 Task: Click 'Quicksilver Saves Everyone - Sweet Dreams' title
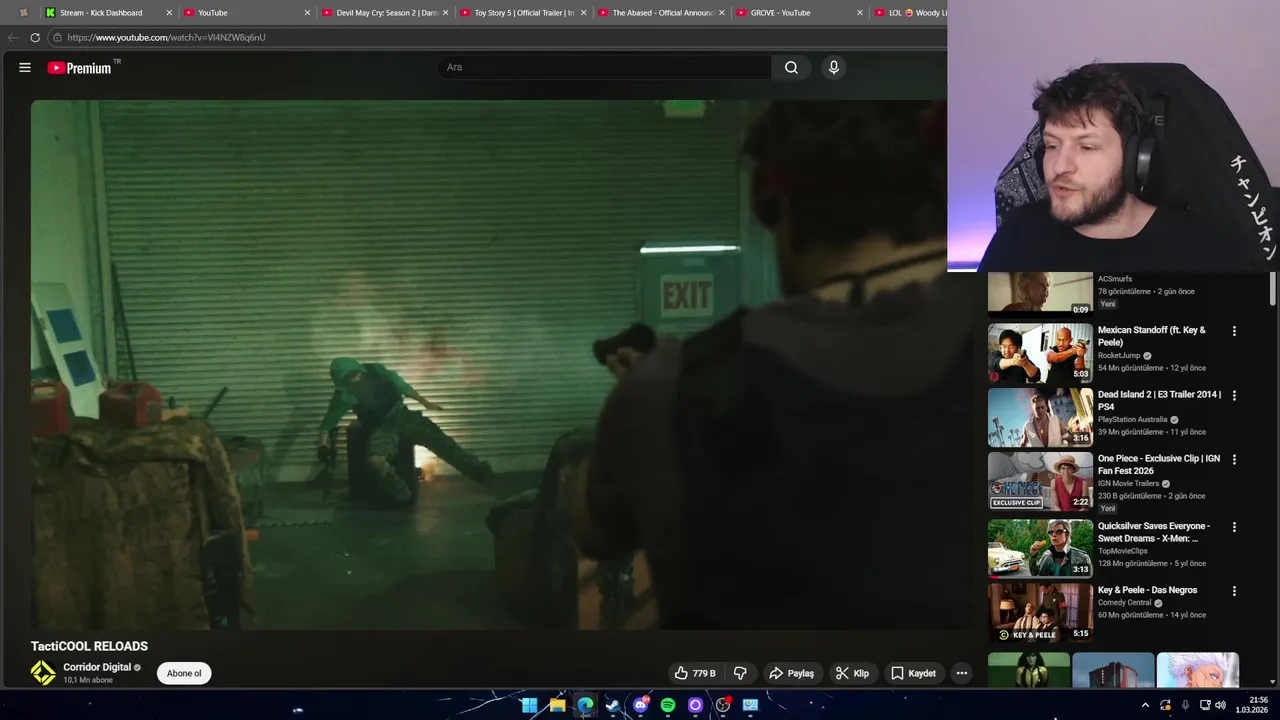coord(1154,532)
